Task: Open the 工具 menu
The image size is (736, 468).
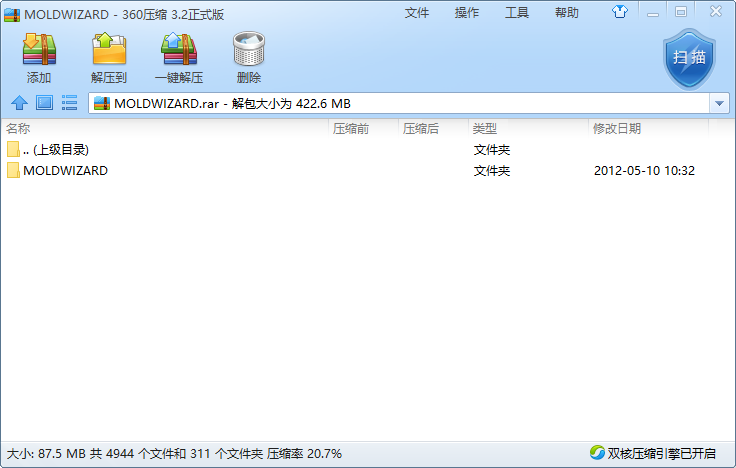Action: click(517, 13)
